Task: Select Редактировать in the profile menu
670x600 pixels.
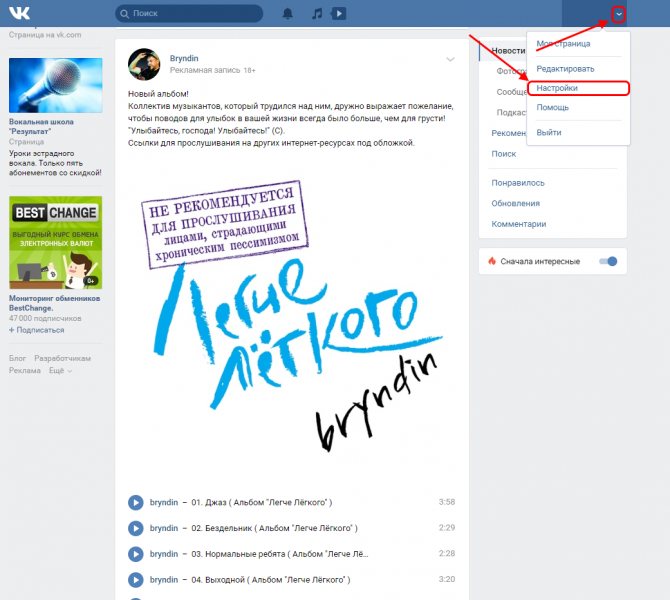Action: (565, 69)
